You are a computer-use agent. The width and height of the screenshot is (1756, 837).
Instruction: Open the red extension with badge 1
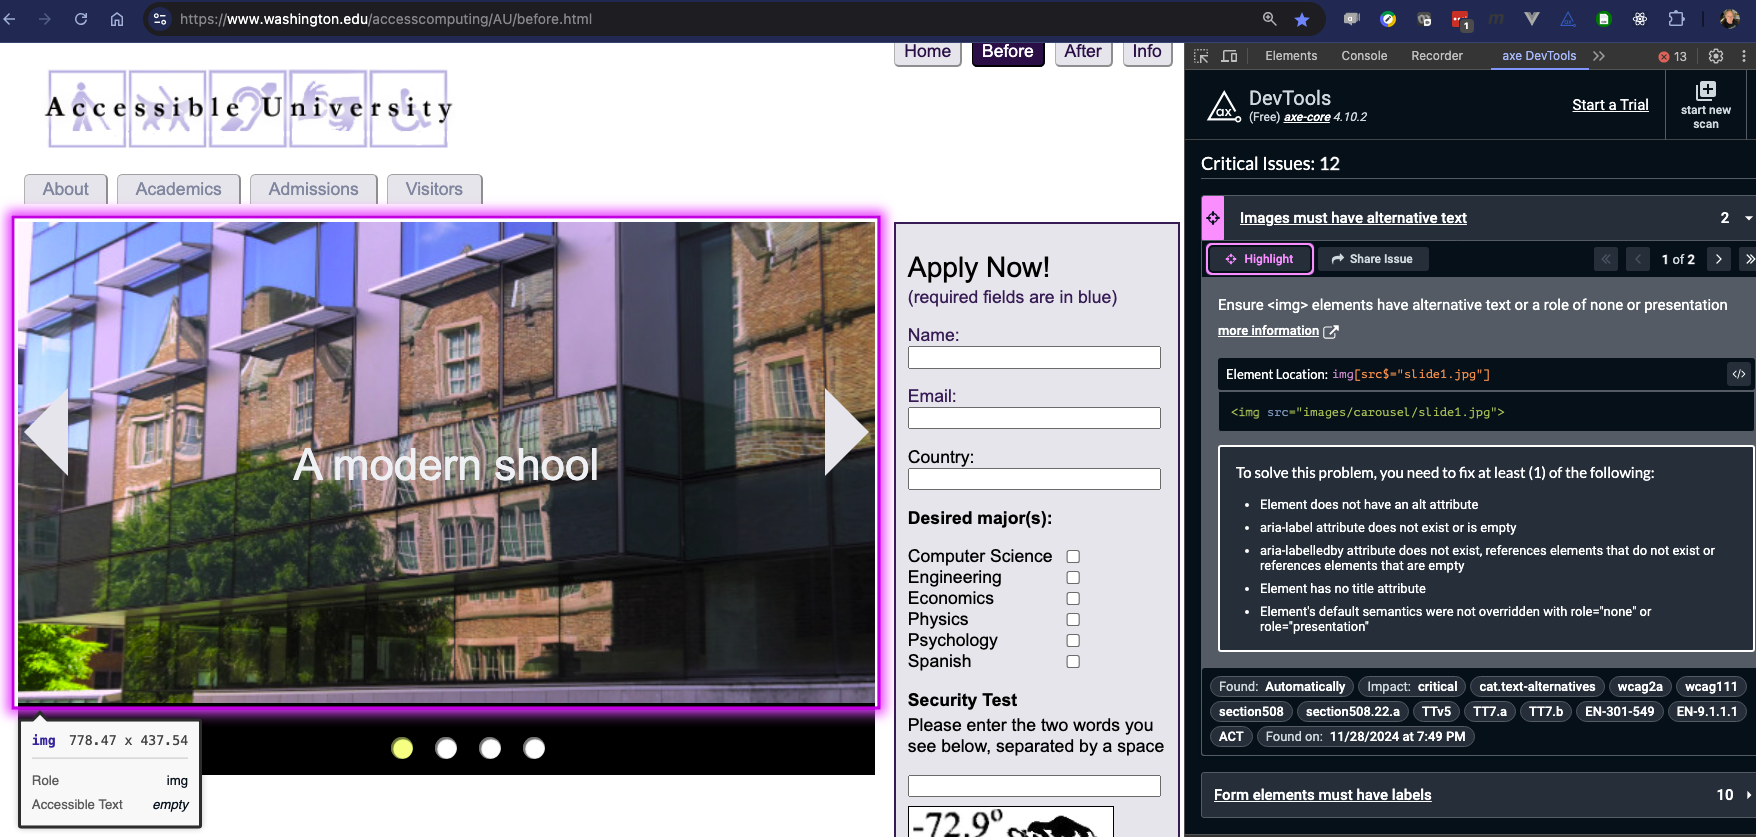click(x=1460, y=19)
